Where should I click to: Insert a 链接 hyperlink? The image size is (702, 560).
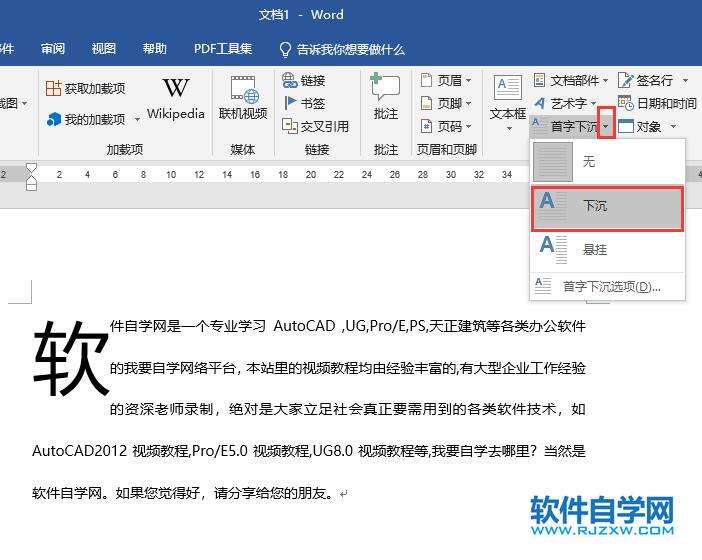[291, 80]
